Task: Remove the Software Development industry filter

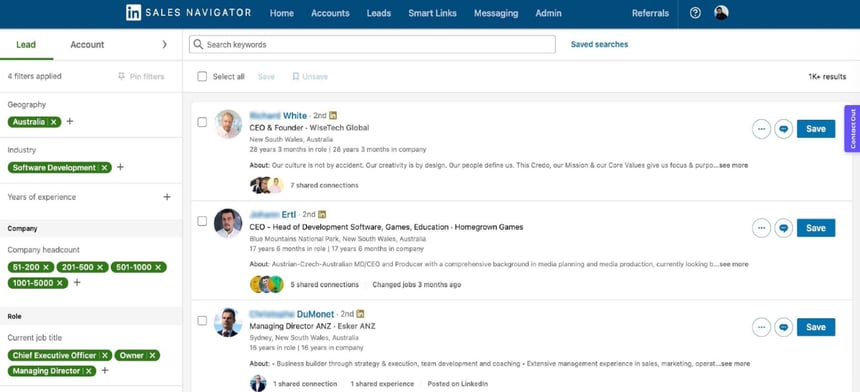Action: pos(104,168)
